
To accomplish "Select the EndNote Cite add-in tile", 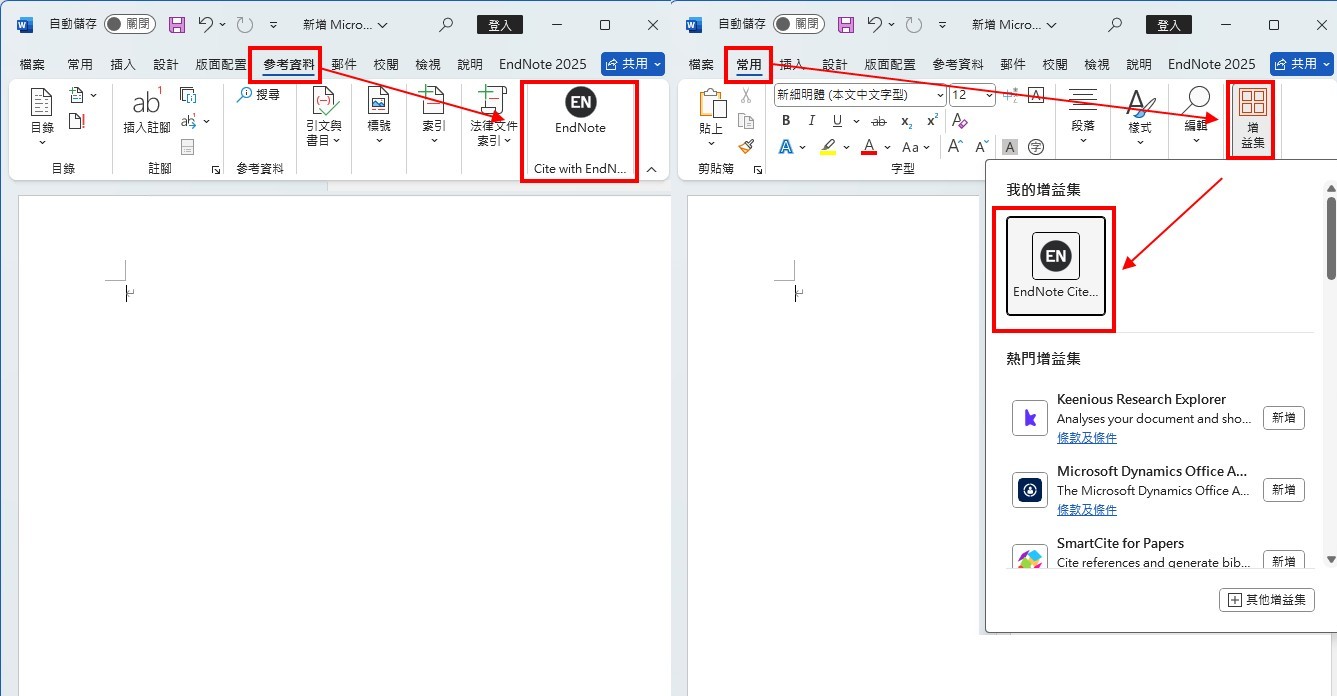I will 1055,265.
